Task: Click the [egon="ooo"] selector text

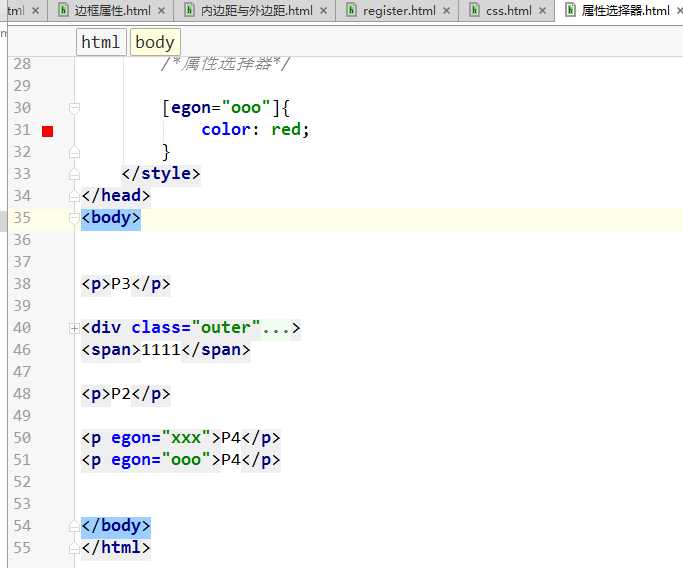Action: click(x=220, y=108)
